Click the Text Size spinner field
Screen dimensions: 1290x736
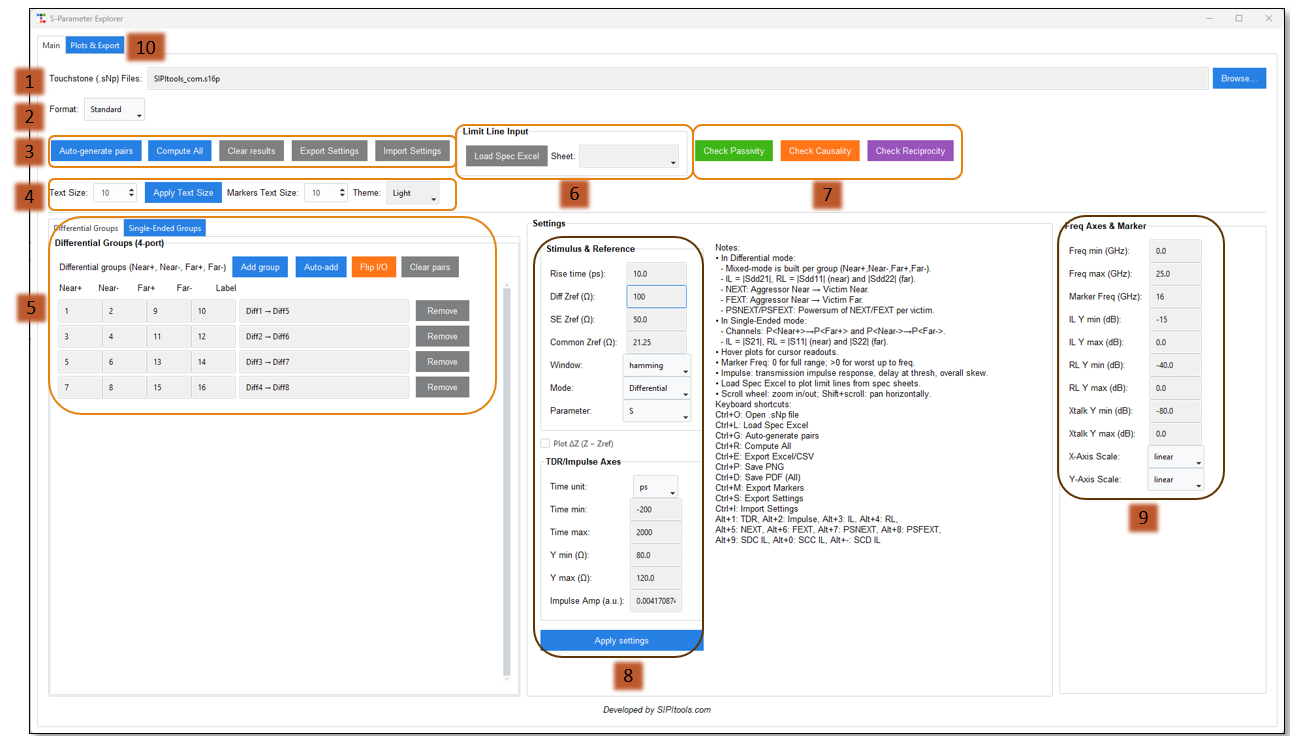click(x=115, y=193)
